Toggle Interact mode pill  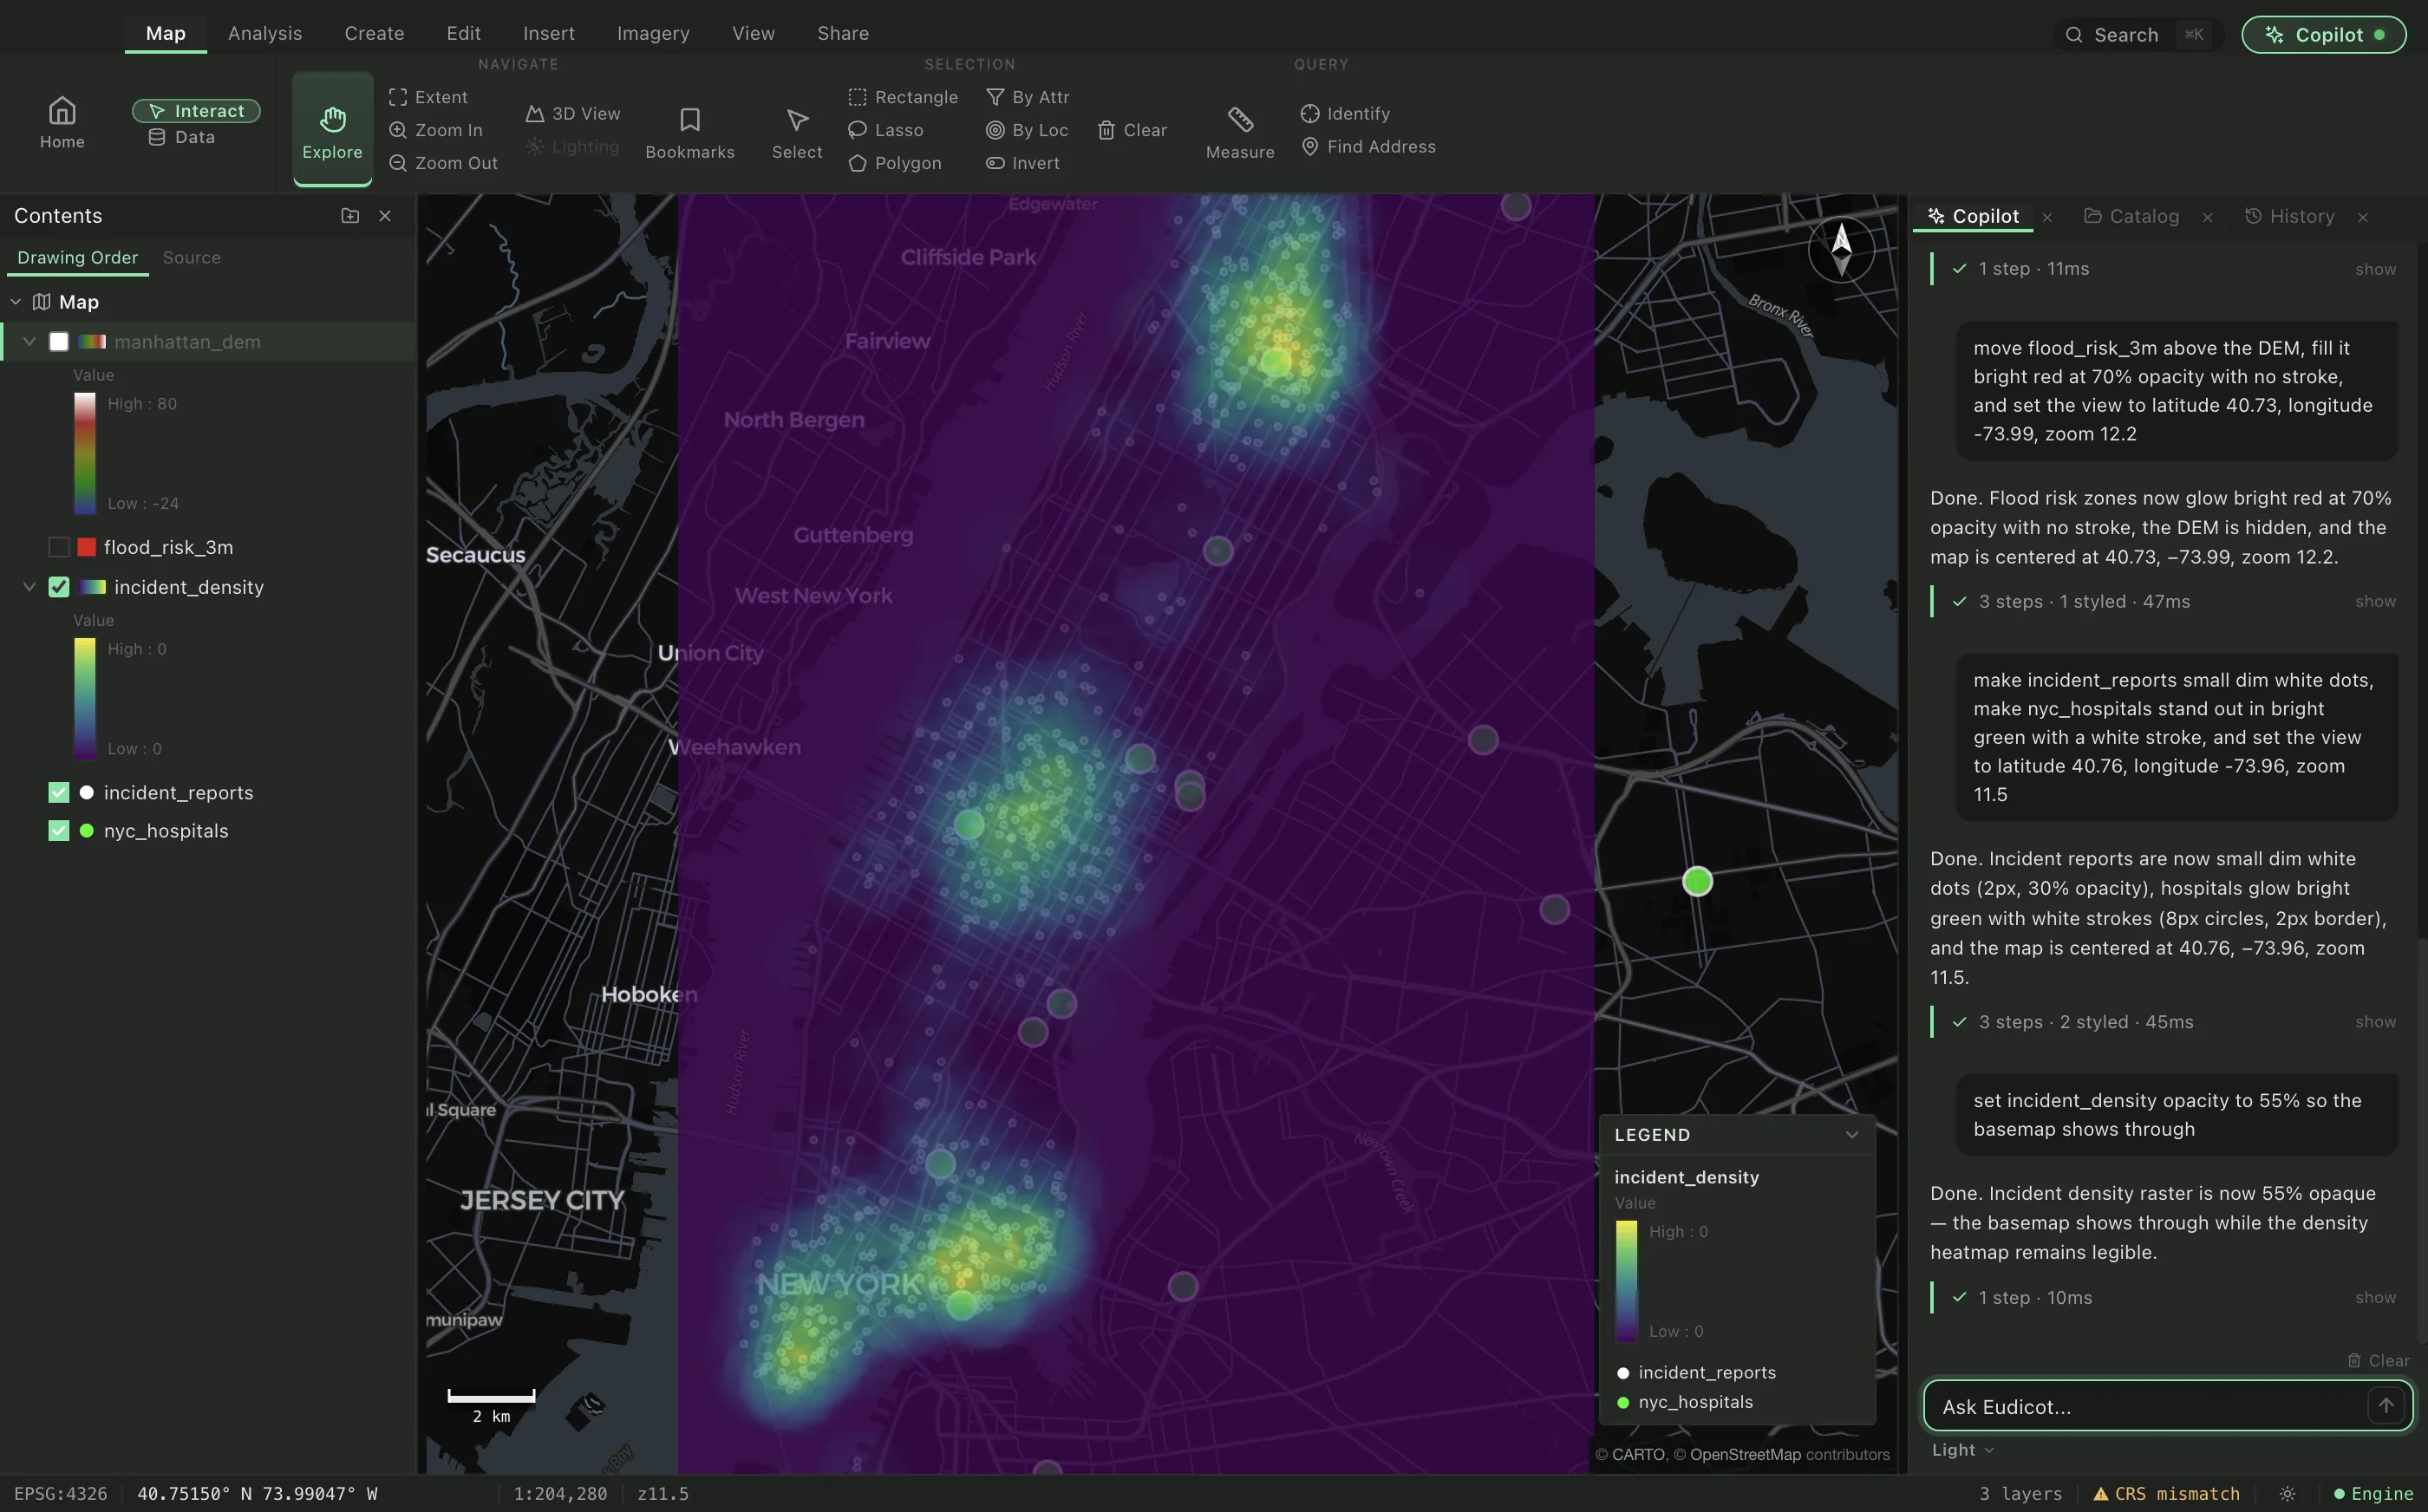(196, 110)
